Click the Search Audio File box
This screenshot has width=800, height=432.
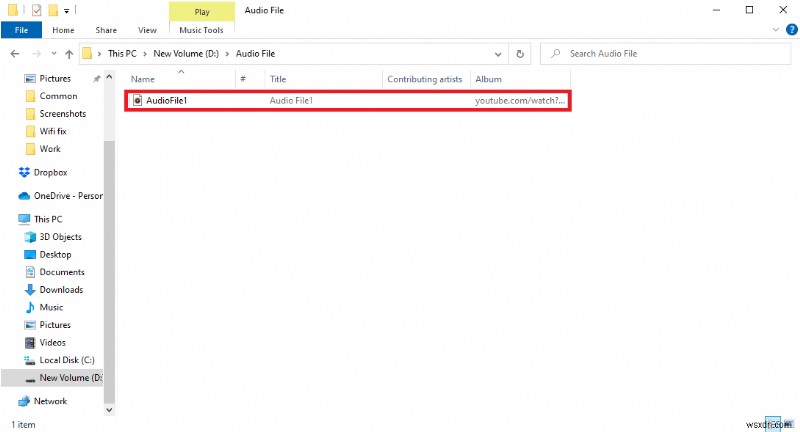click(665, 54)
